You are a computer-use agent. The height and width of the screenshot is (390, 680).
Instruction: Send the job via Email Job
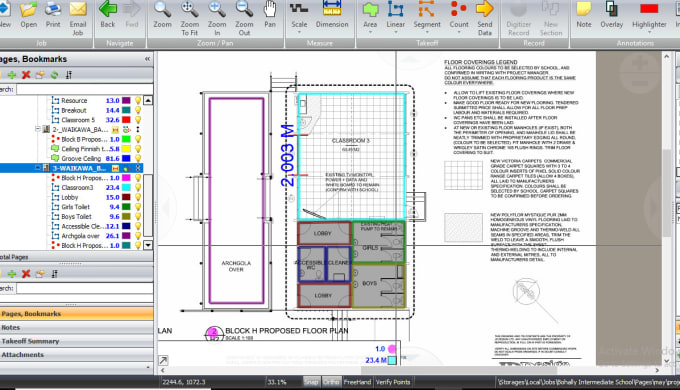pos(78,19)
